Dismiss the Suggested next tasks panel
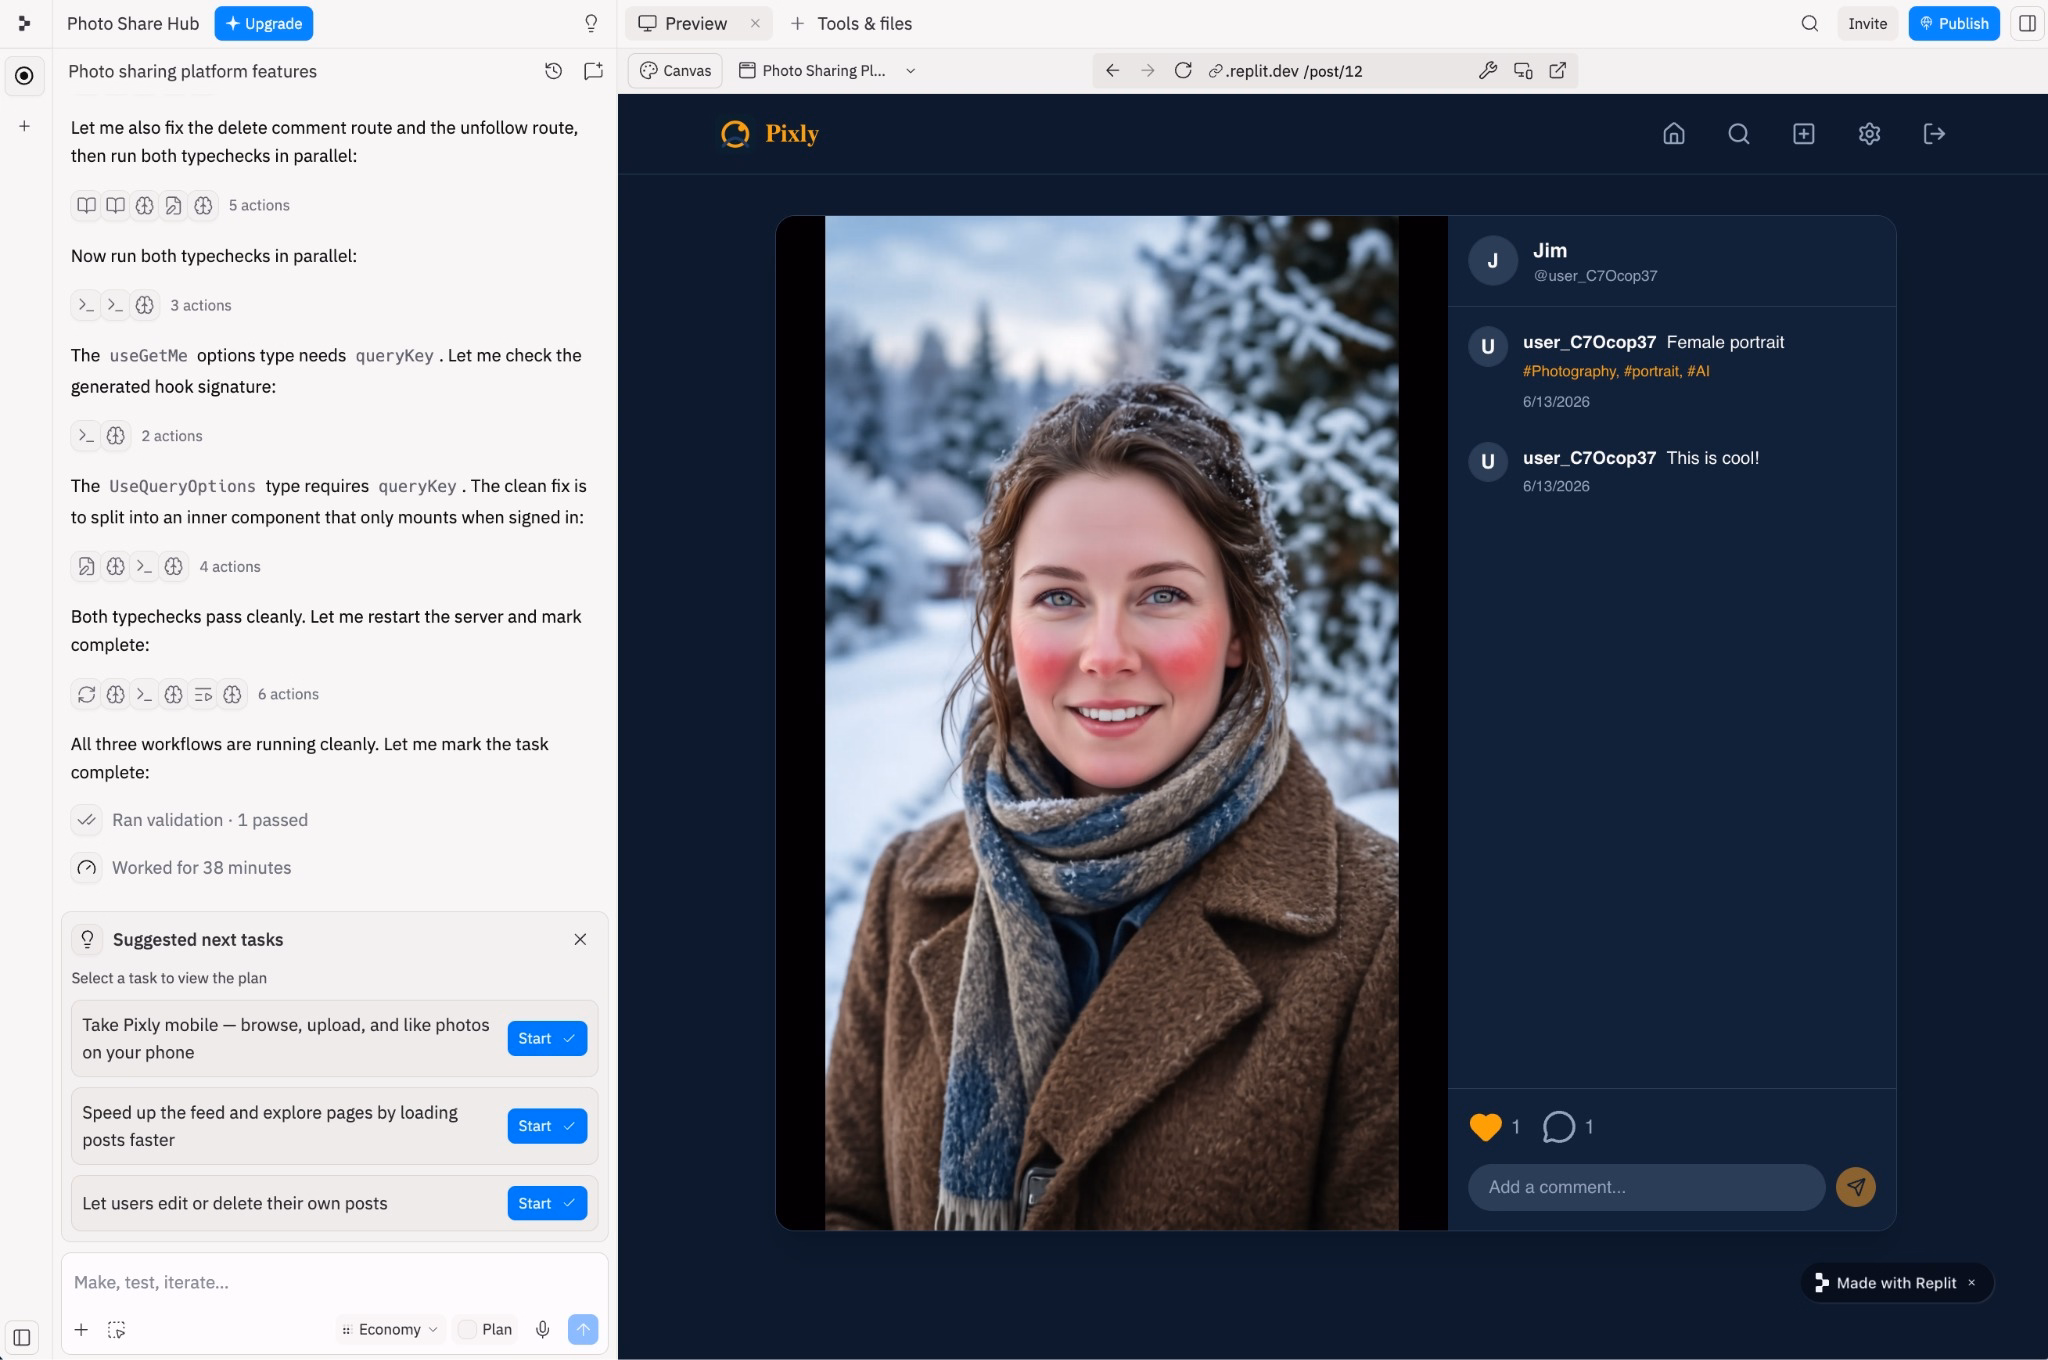Screen dimensions: 2048x1360 click(580, 939)
